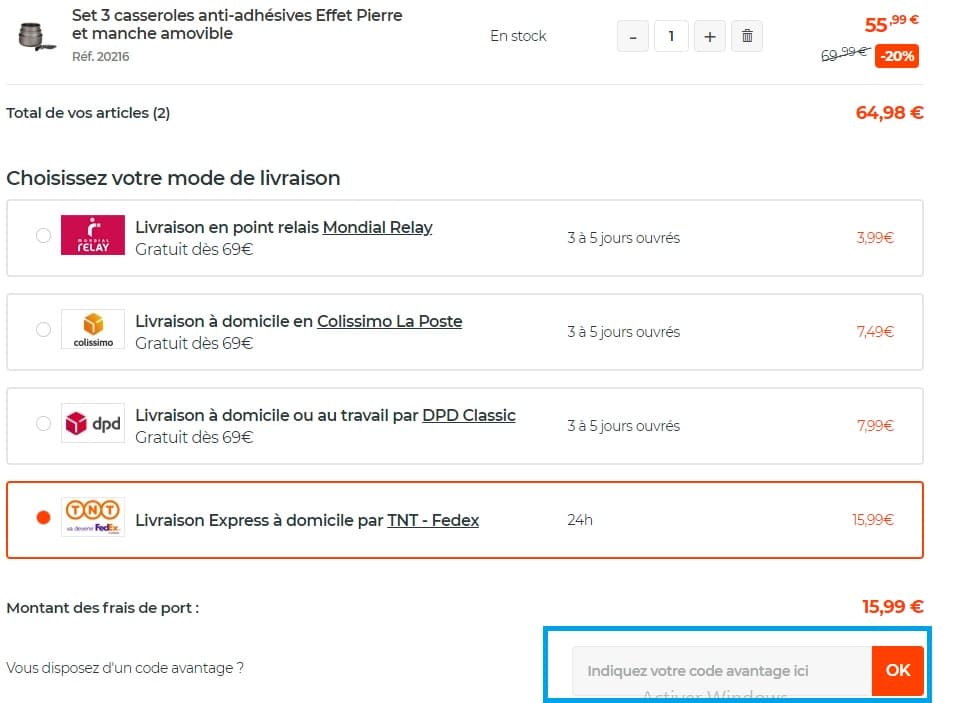
Task: Decrease the quantity with the minus button
Action: click(632, 35)
